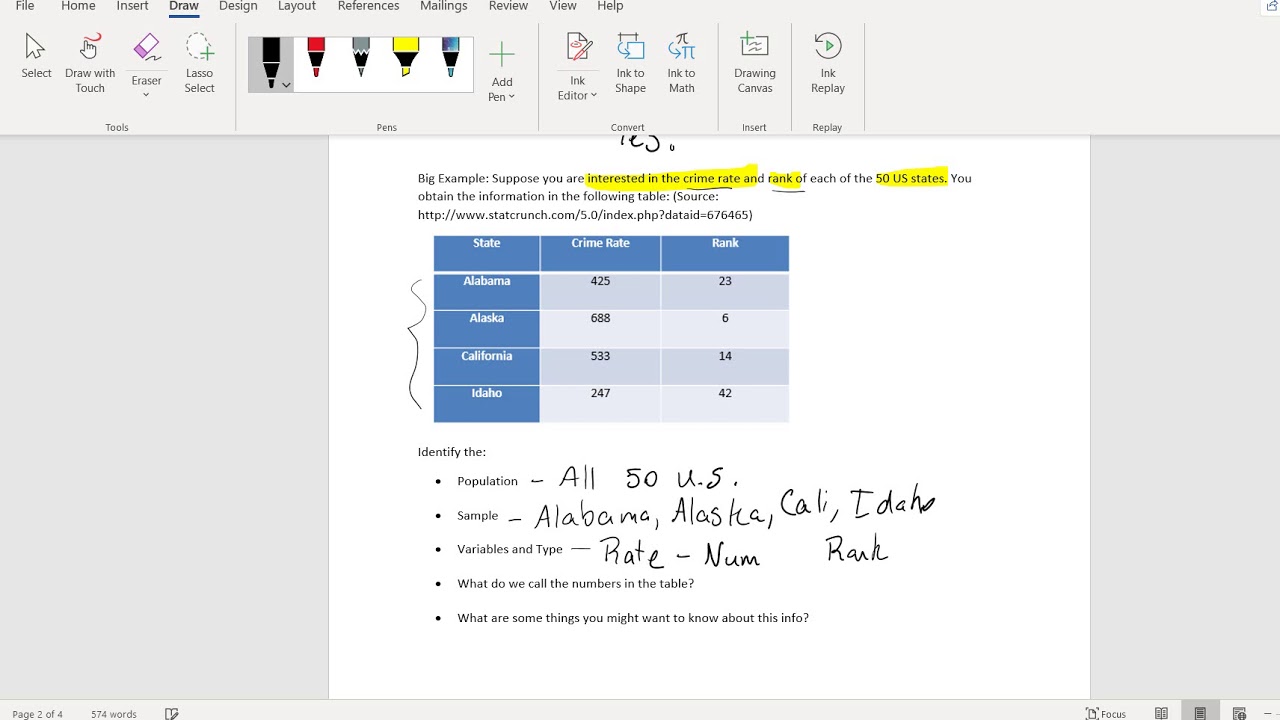Open the Design tab
The image size is (1280, 720).
(238, 6)
